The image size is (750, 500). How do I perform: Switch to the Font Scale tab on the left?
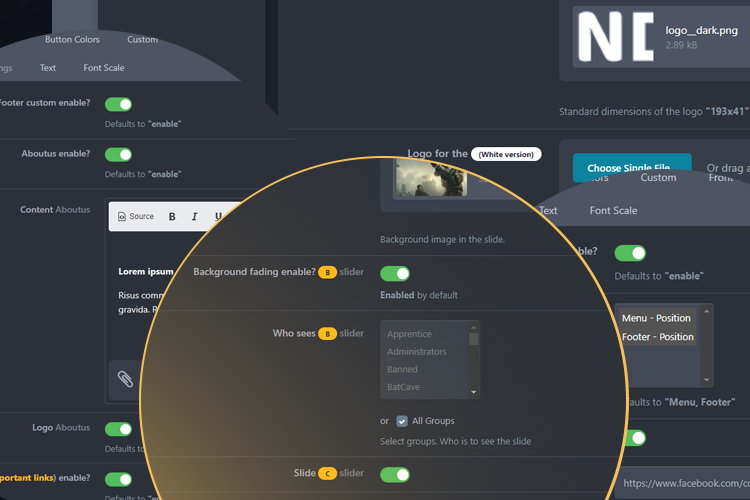point(104,68)
